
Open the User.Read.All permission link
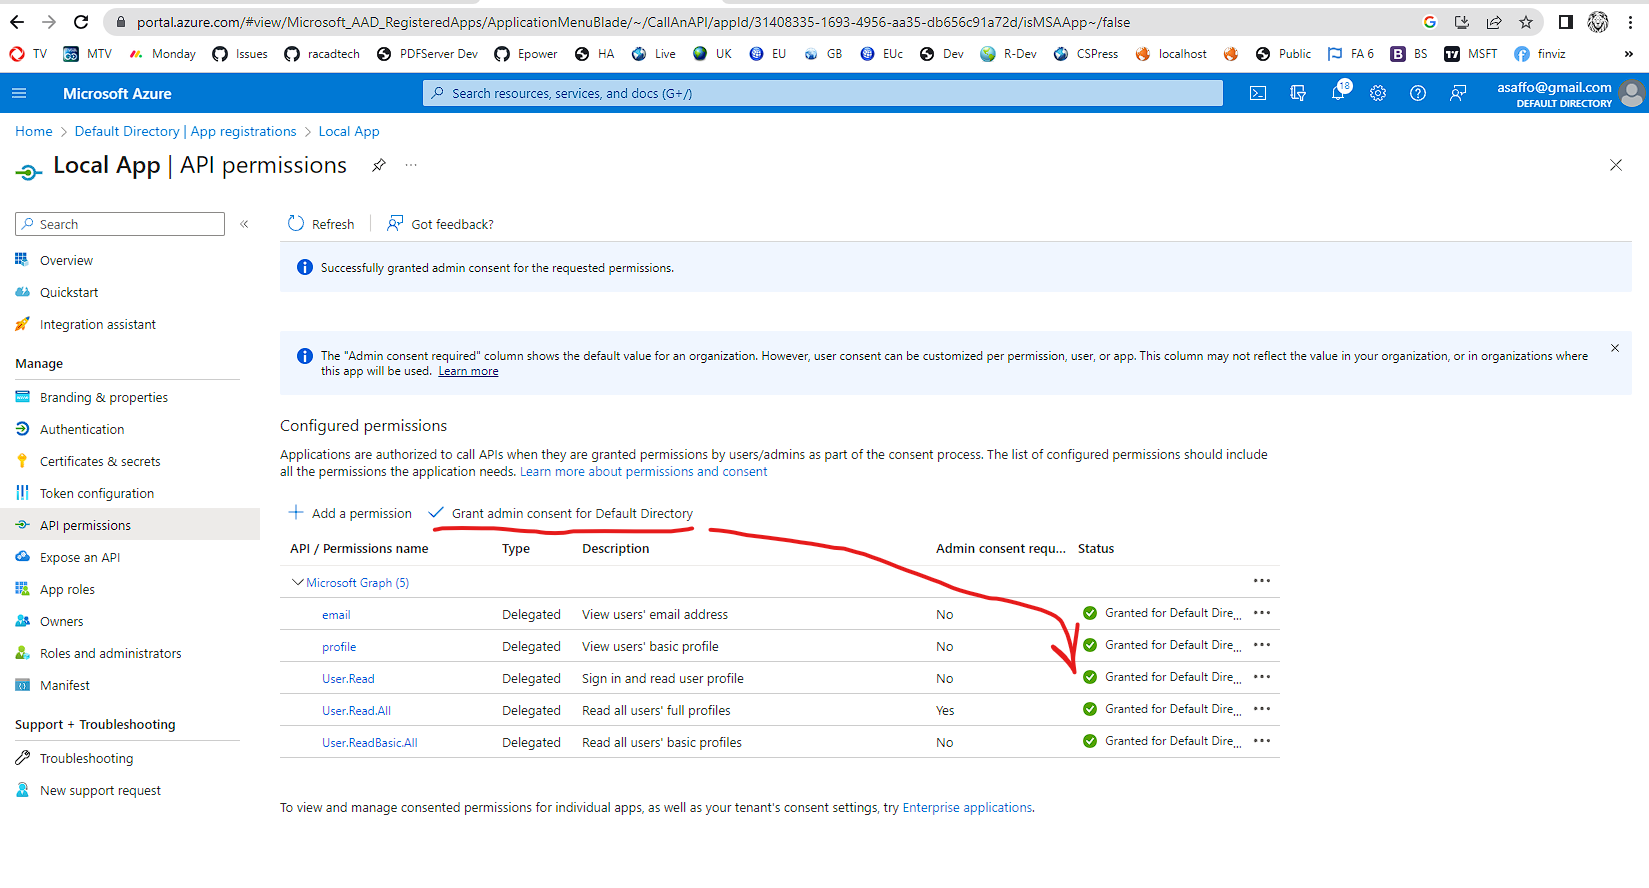356,711
